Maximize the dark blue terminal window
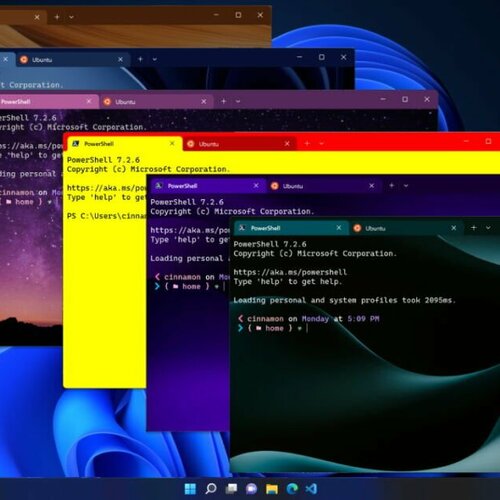 pyautogui.click(x=322, y=57)
